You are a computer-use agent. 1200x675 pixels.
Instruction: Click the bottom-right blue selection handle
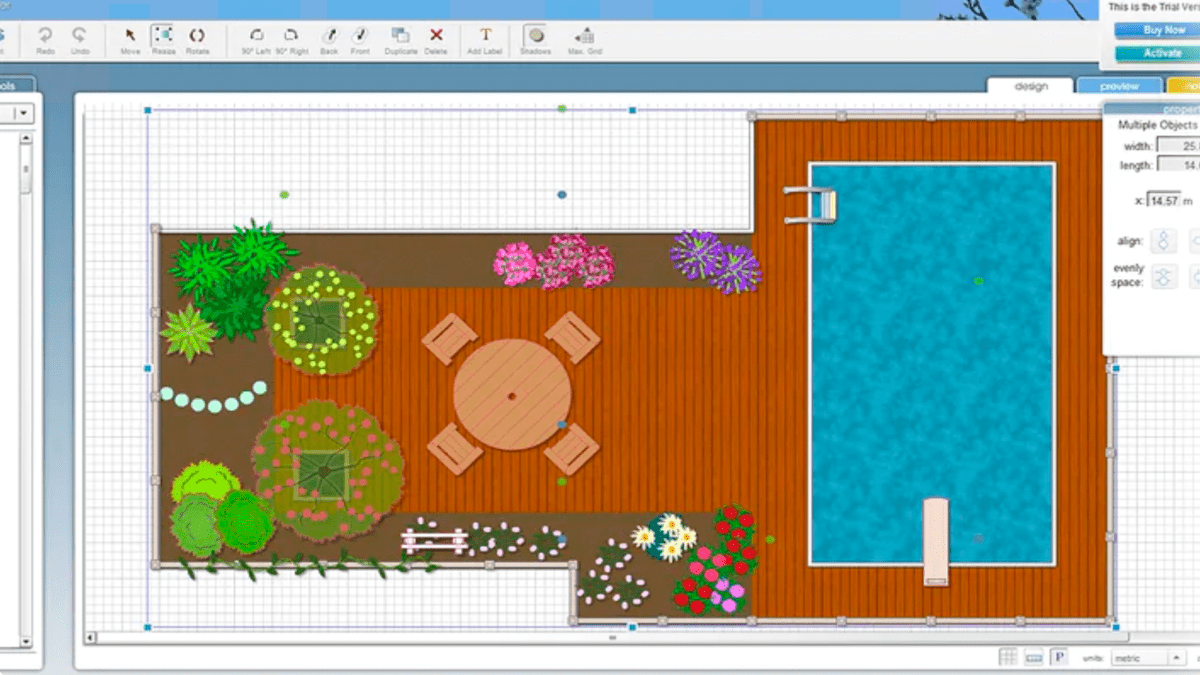coord(1115,626)
